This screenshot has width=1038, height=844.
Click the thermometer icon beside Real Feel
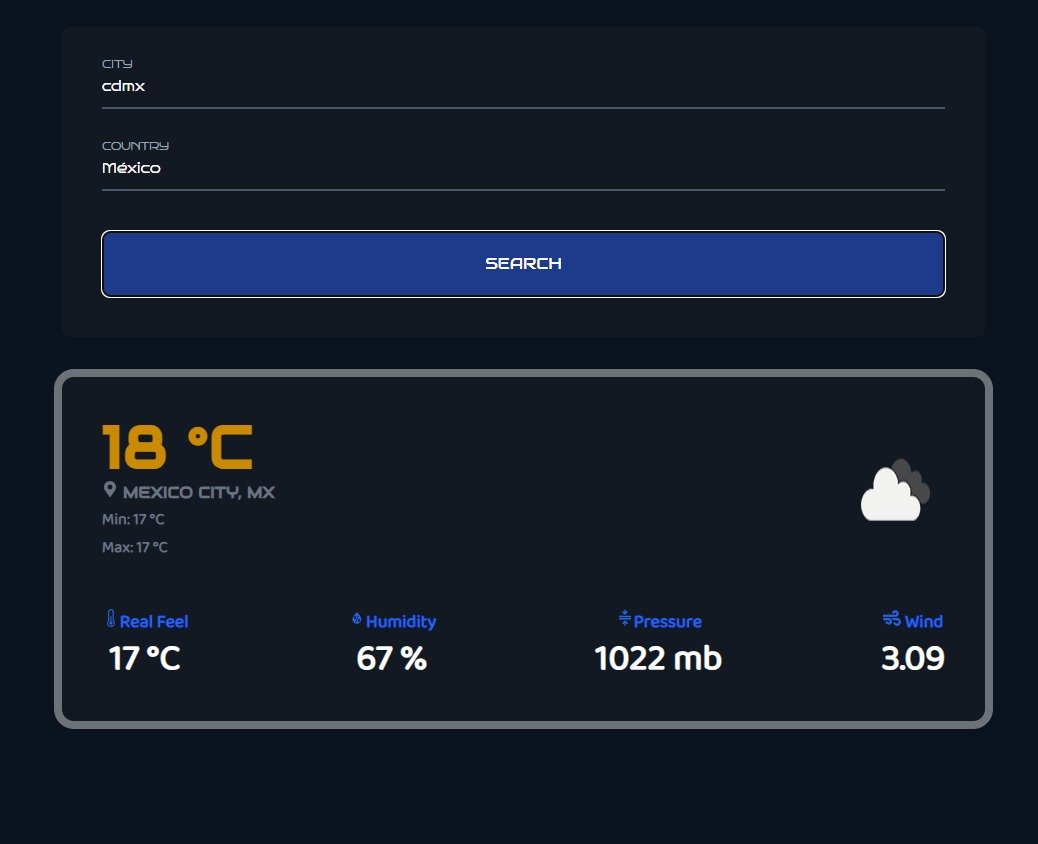point(111,620)
